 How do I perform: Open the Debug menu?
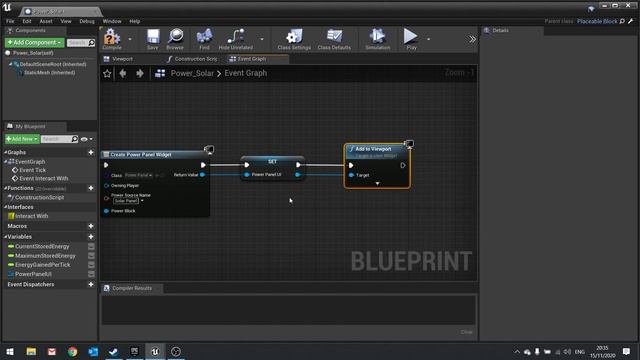tap(87, 21)
